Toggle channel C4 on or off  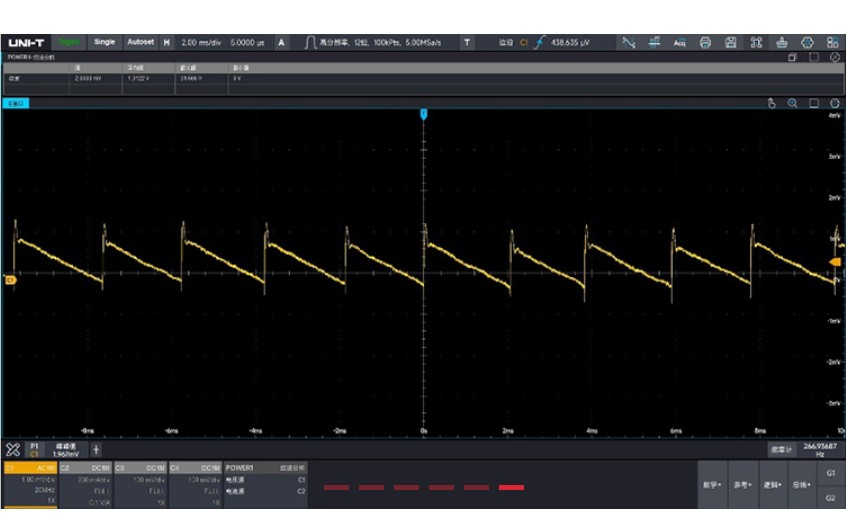coord(195,467)
